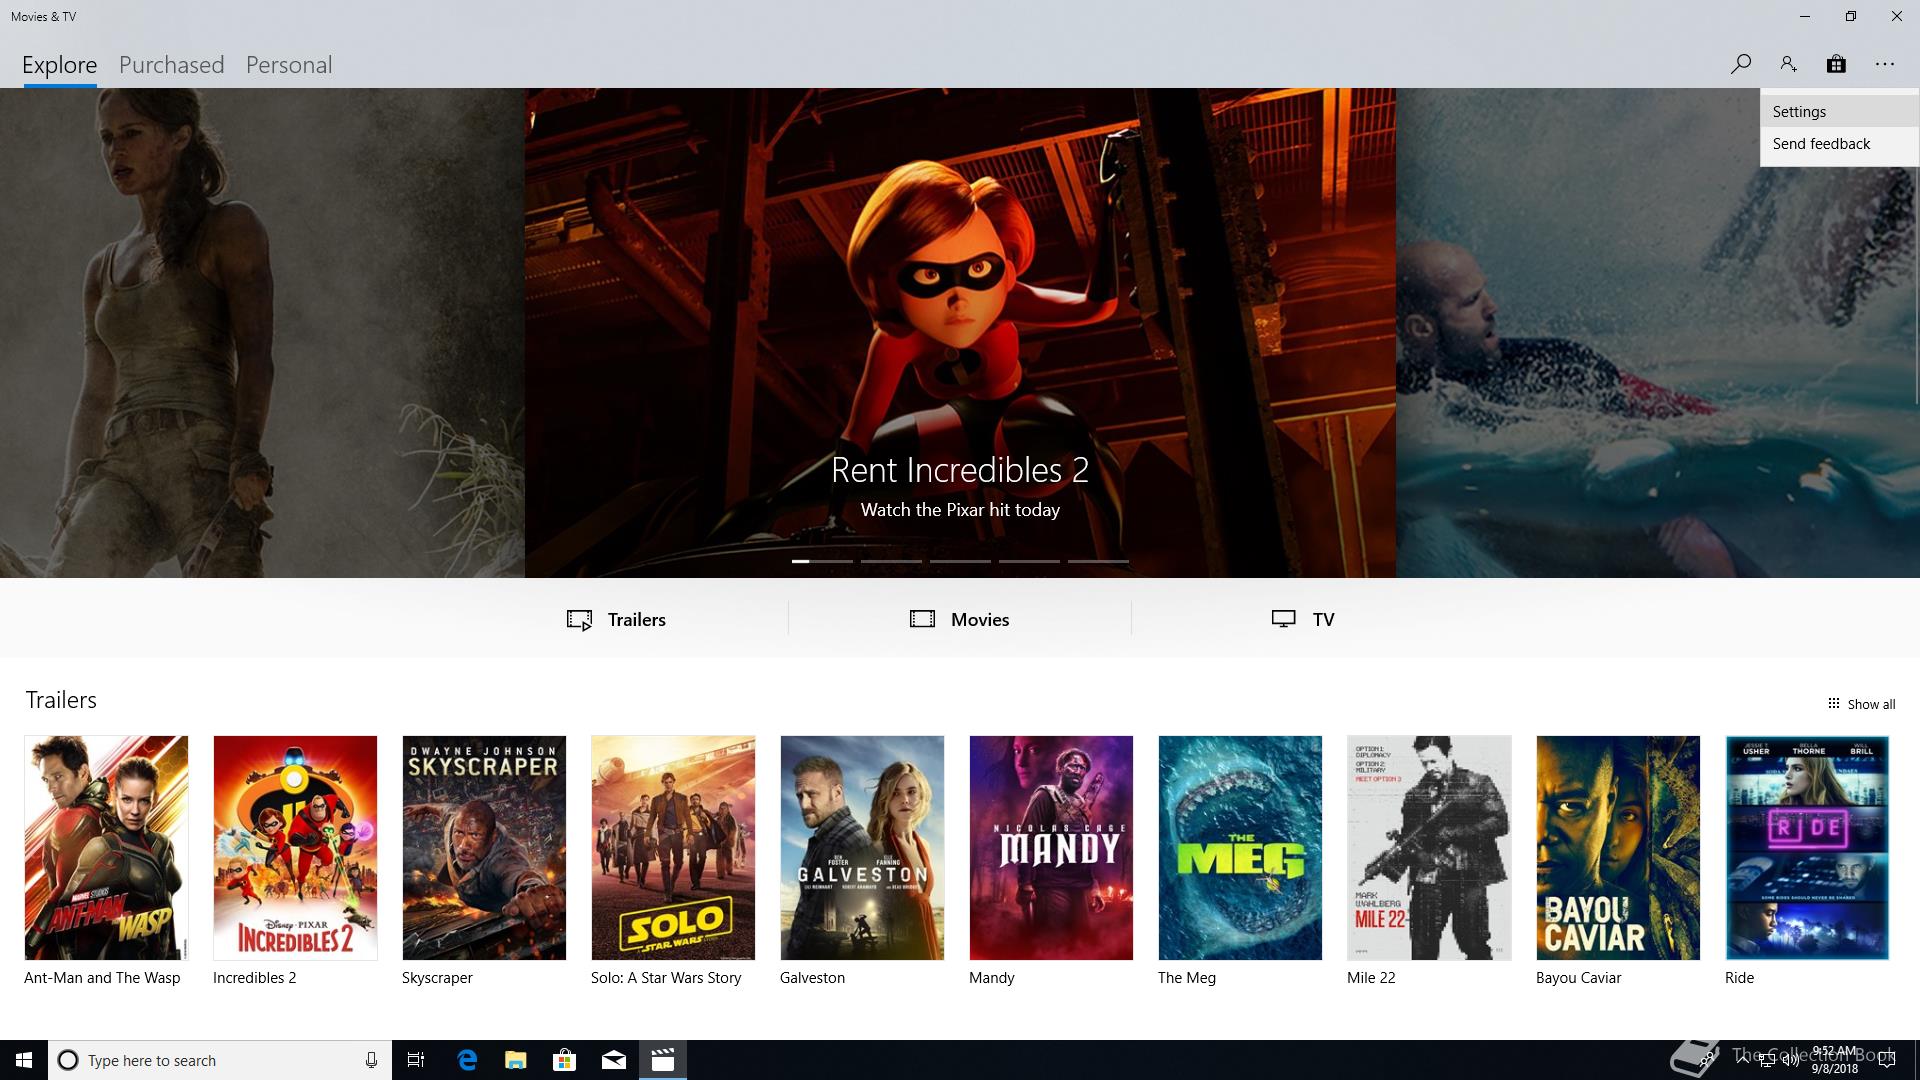Click Rent Incredibles 2 banner title
Viewport: 1920px width, 1080px height.
click(x=960, y=470)
